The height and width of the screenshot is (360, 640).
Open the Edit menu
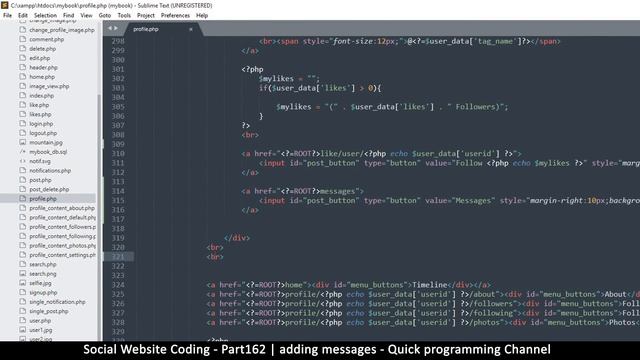point(23,16)
